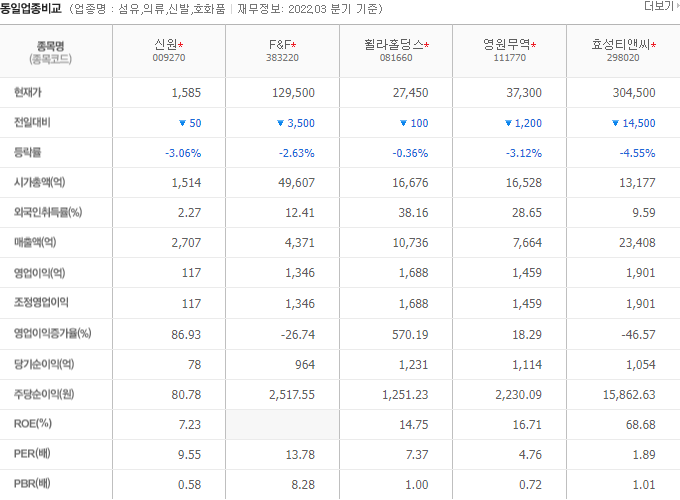680x500 pixels.
Task: Click the 당기순이익(억) row label
Action: click(44, 364)
